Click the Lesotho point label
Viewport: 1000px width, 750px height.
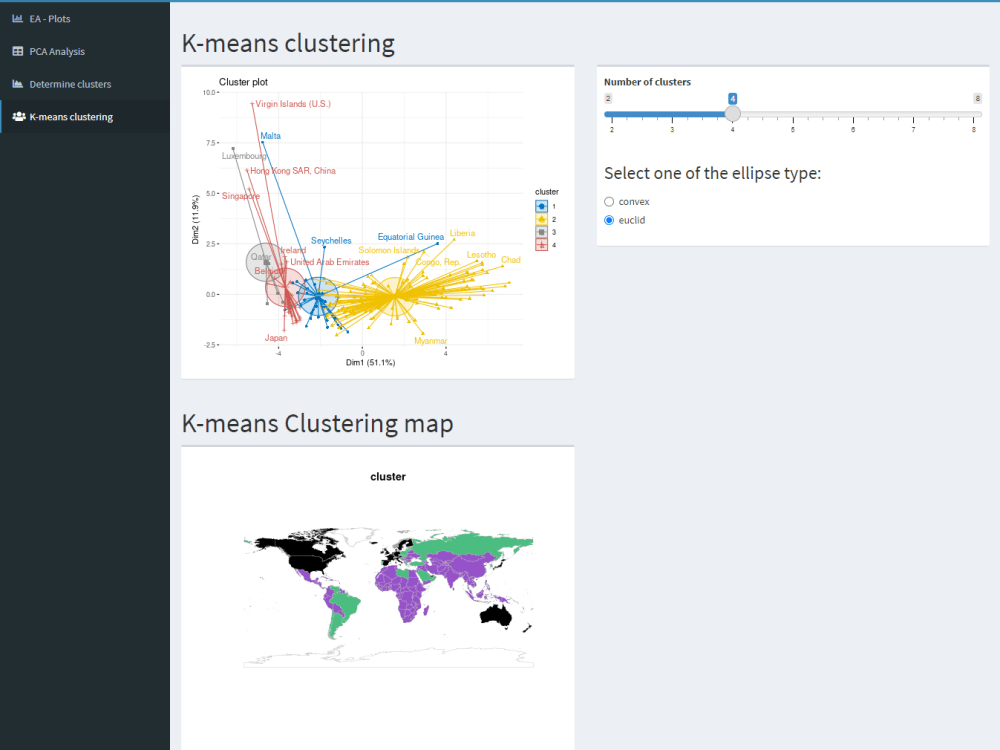[x=481, y=254]
